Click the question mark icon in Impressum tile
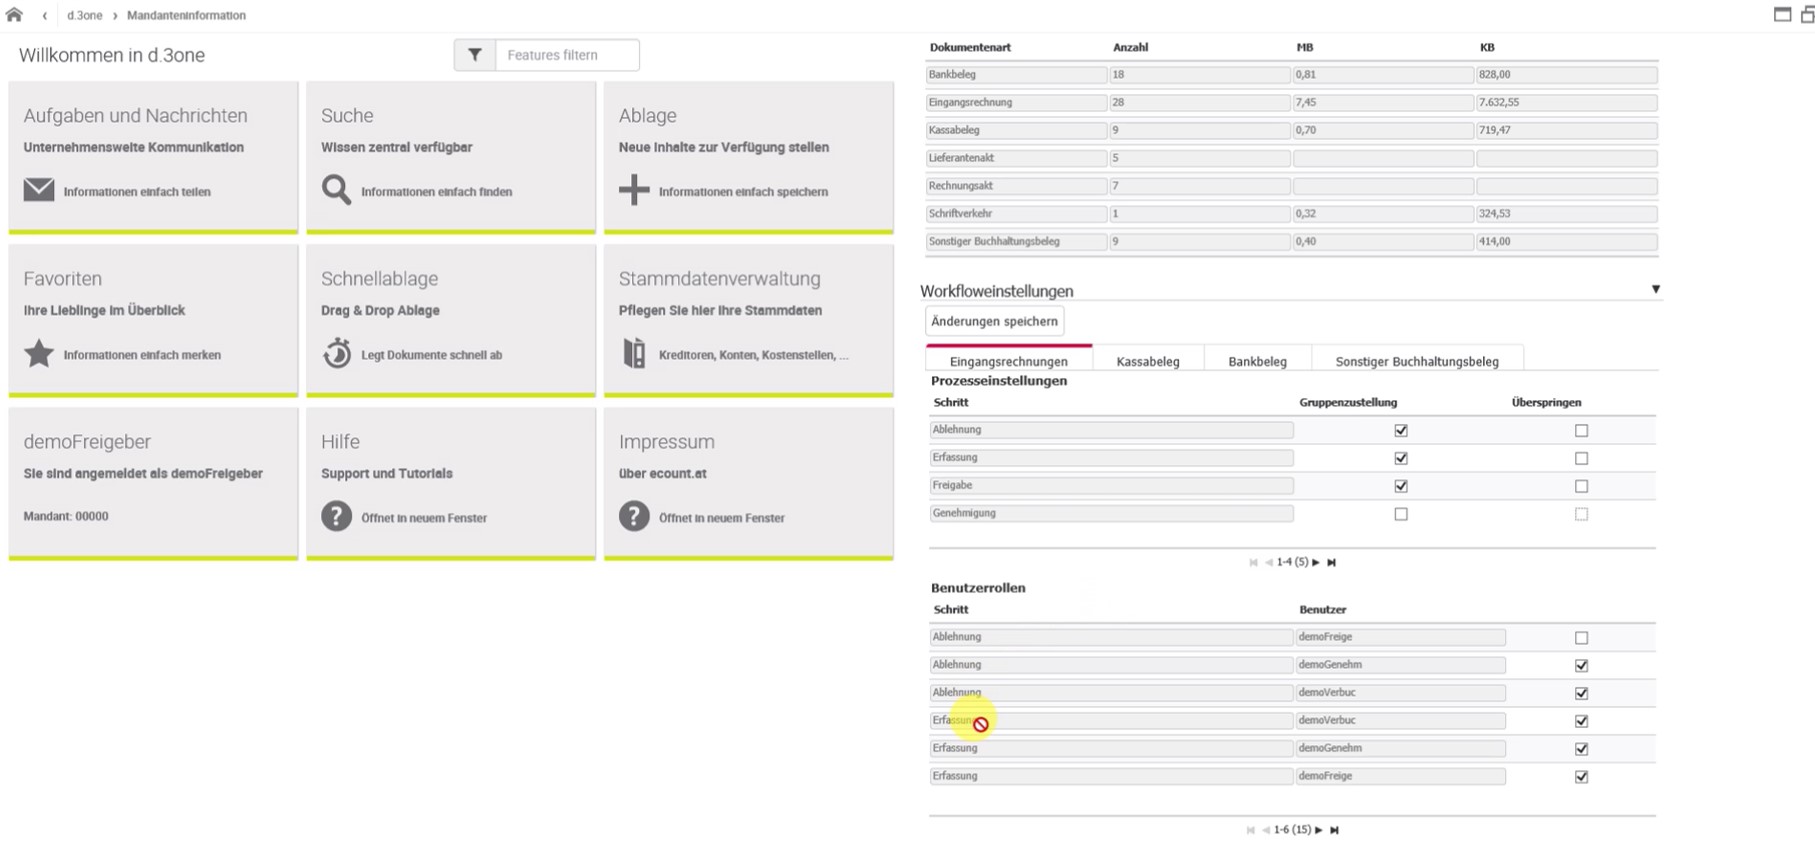The image size is (1815, 853). click(x=634, y=516)
